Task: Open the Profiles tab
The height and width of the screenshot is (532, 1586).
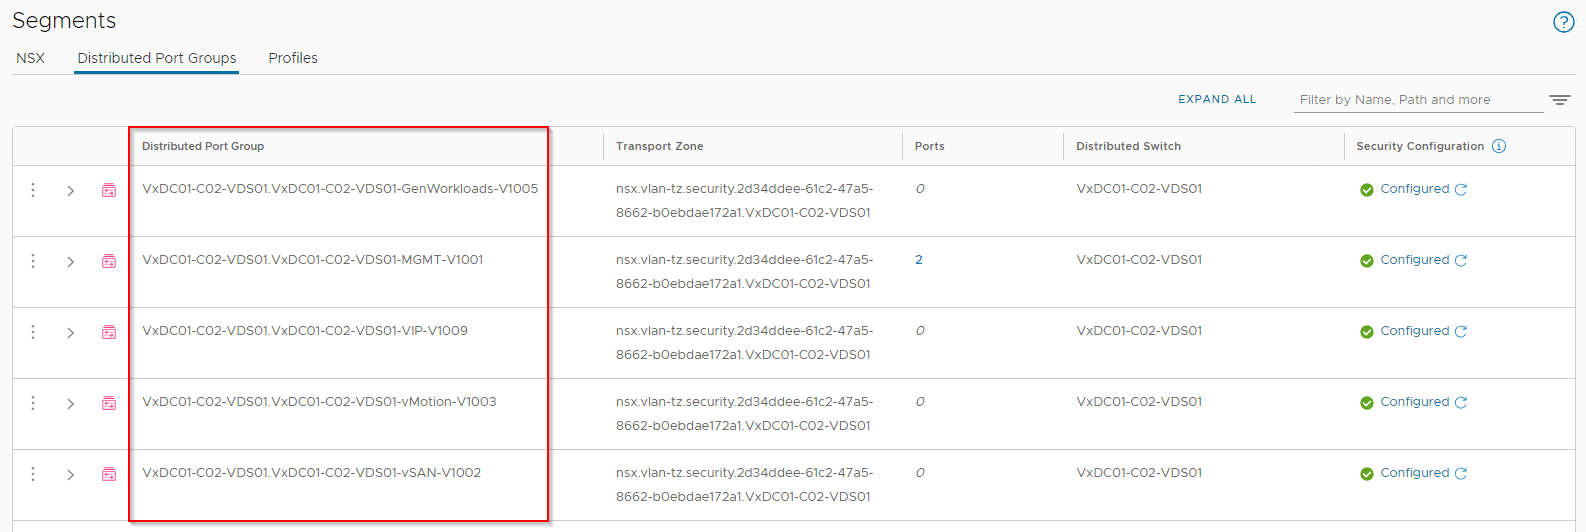Action: pos(293,58)
